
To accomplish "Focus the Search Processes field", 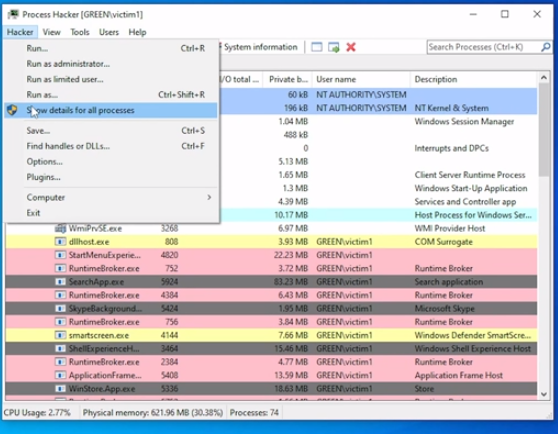I will coord(483,47).
